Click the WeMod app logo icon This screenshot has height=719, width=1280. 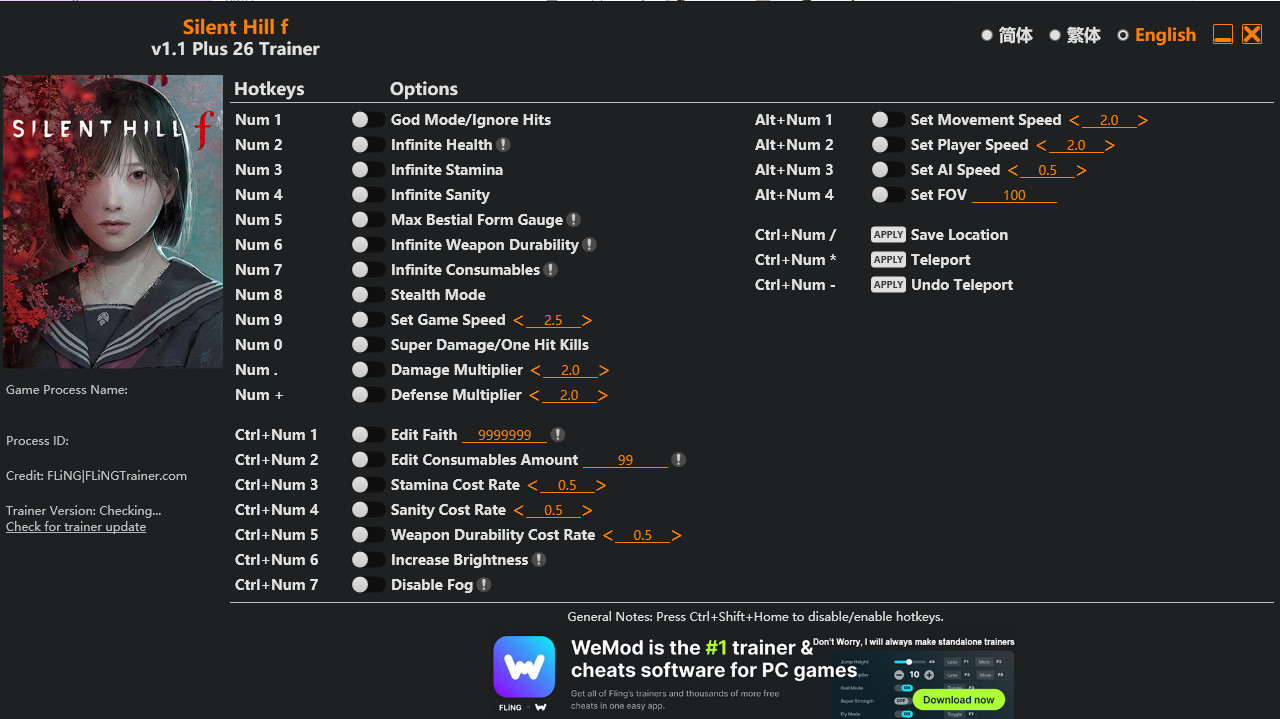(x=524, y=667)
